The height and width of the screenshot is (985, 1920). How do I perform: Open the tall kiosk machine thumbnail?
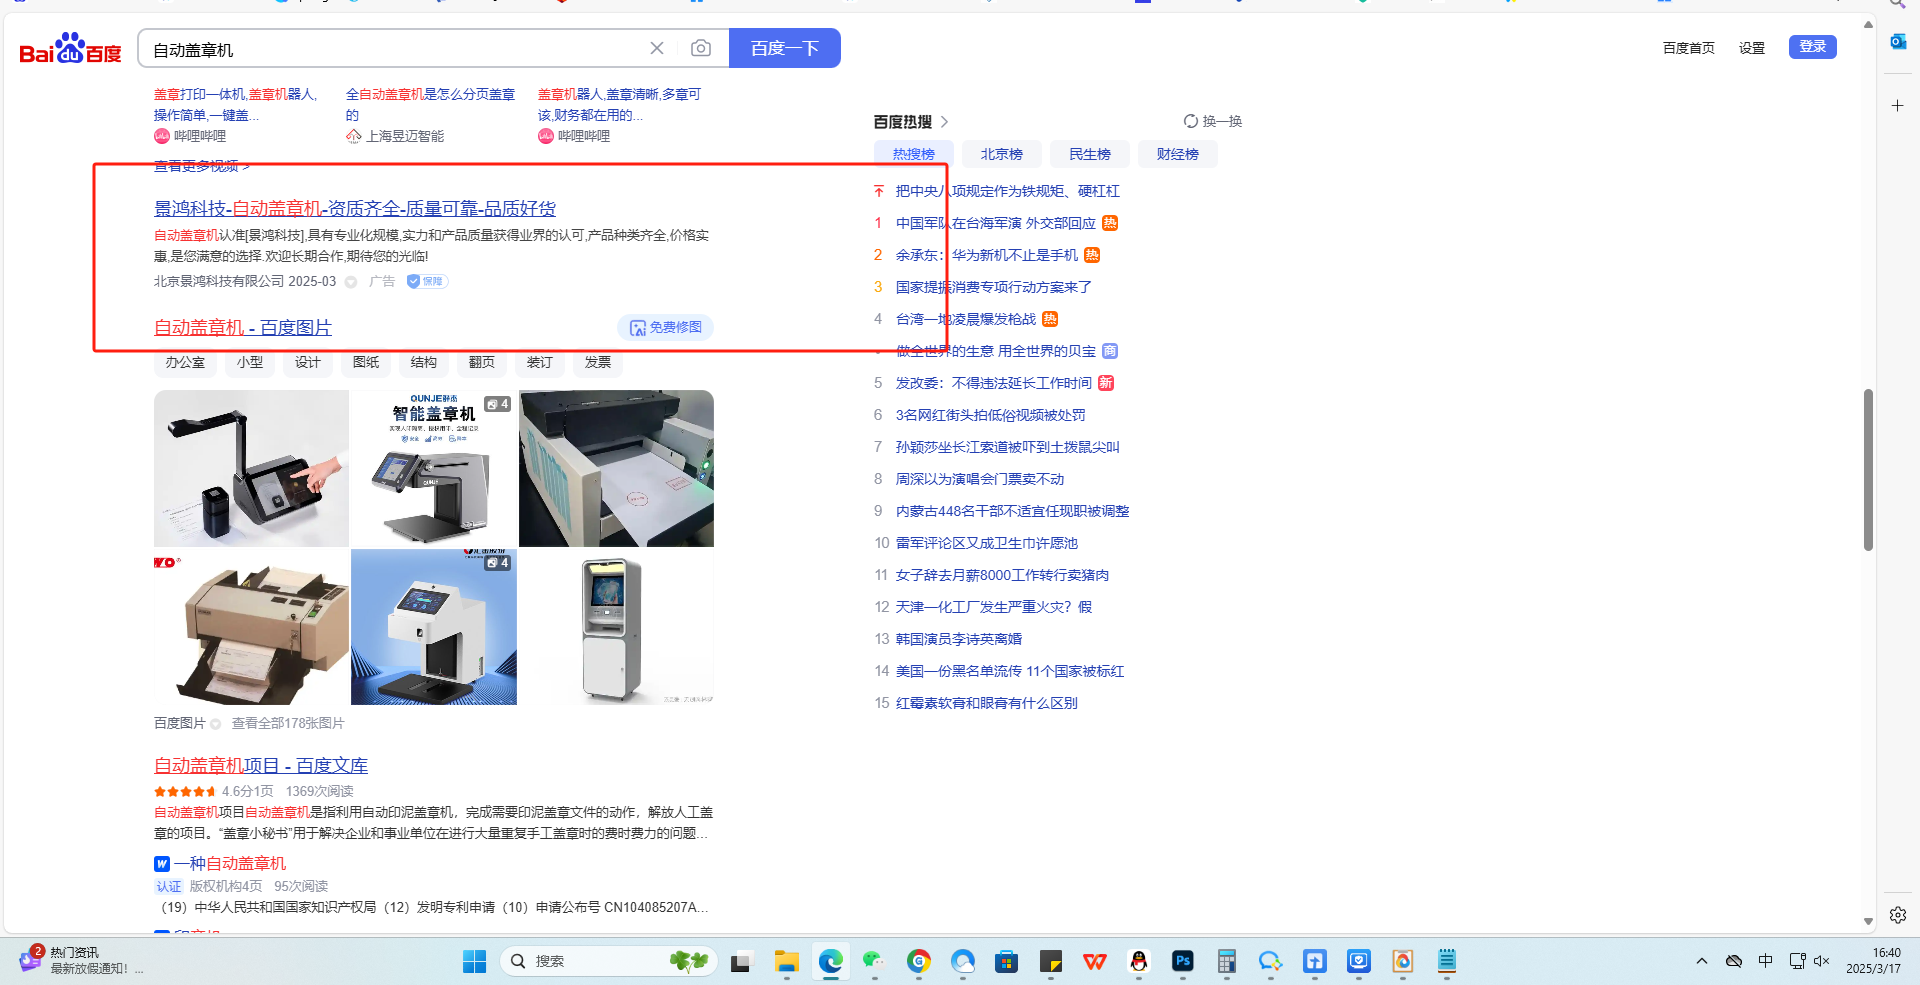tap(616, 627)
